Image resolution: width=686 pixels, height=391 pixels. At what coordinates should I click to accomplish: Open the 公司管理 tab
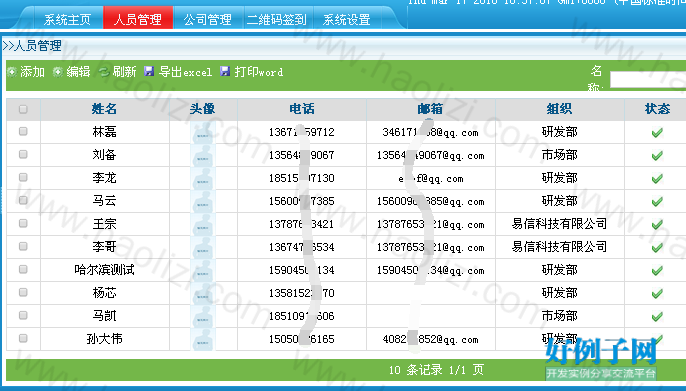208,19
